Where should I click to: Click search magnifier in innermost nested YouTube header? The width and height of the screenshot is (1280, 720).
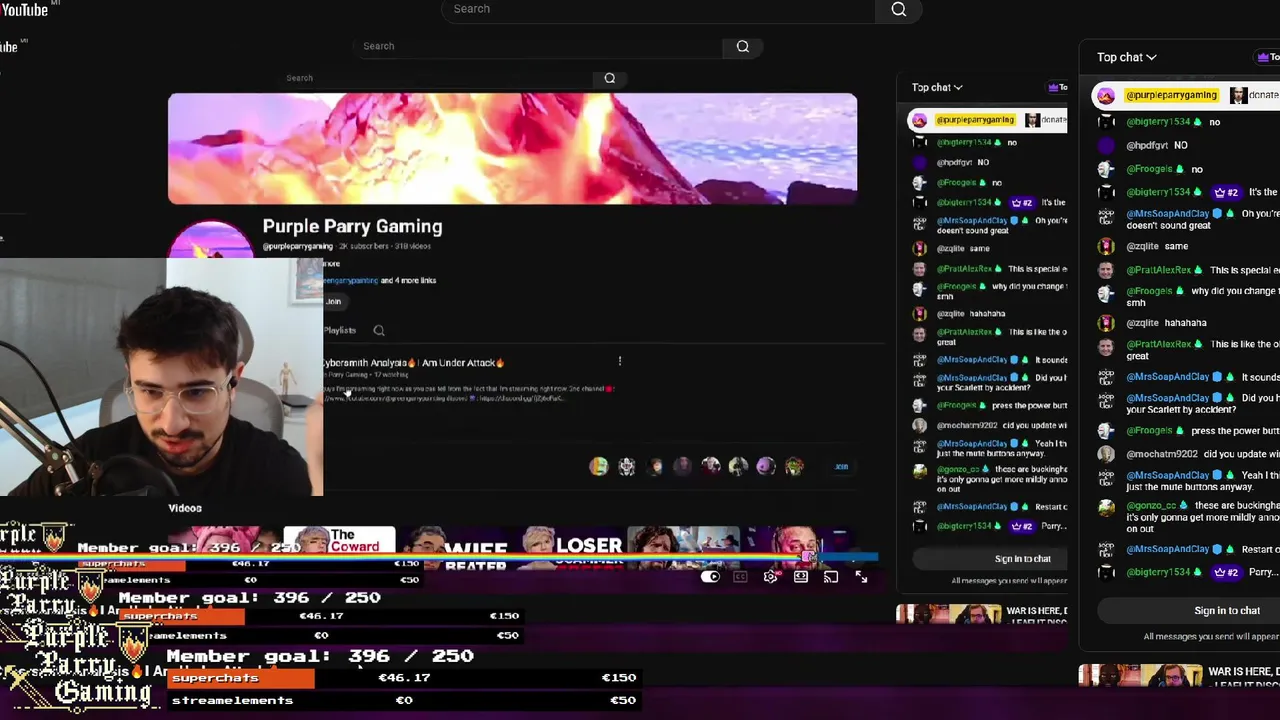point(609,78)
